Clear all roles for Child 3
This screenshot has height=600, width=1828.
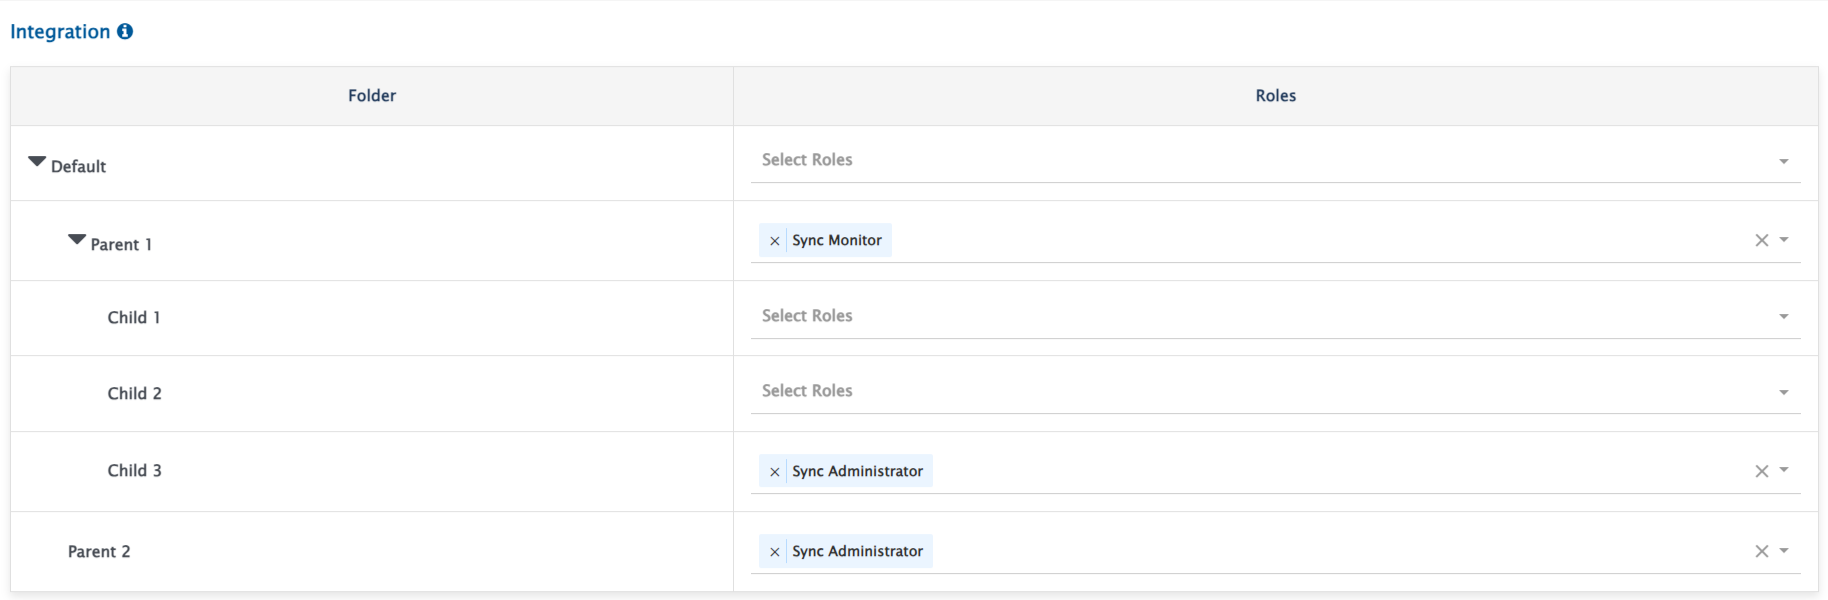(x=1761, y=472)
